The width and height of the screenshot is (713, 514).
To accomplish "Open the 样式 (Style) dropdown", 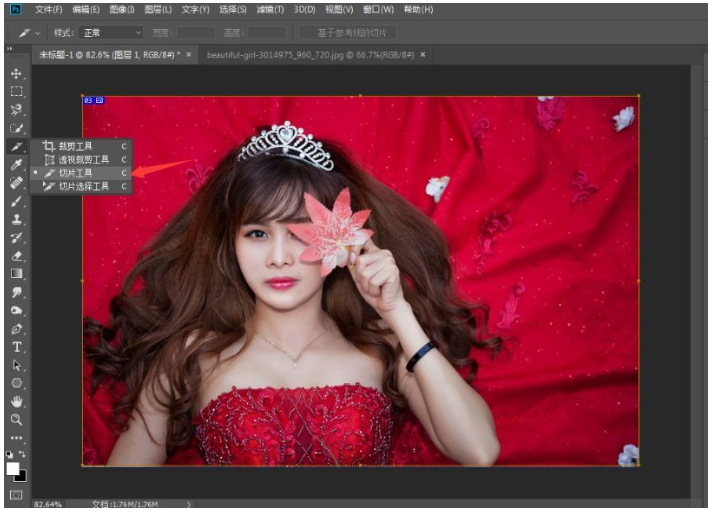I will 111,33.
